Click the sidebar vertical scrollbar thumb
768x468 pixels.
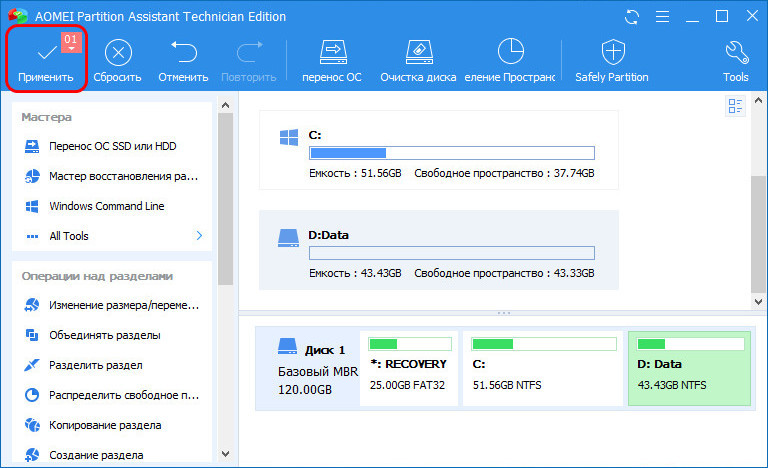pyautogui.click(x=225, y=198)
